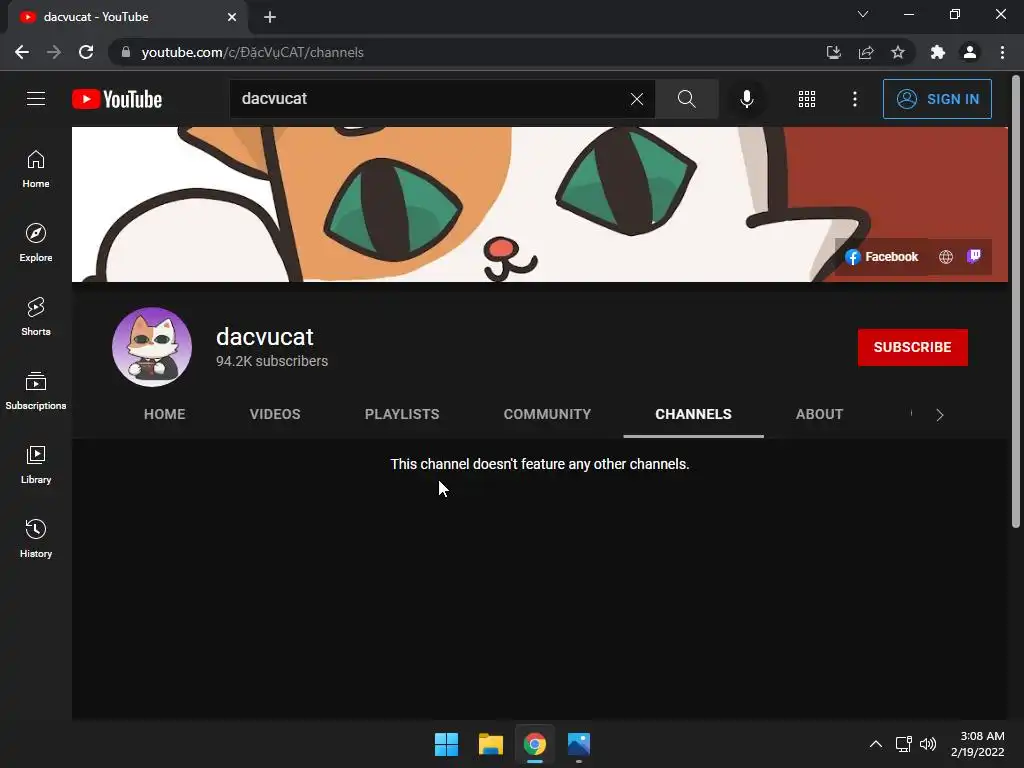
Task: Switch to the COMMUNITY tab
Action: pos(547,414)
